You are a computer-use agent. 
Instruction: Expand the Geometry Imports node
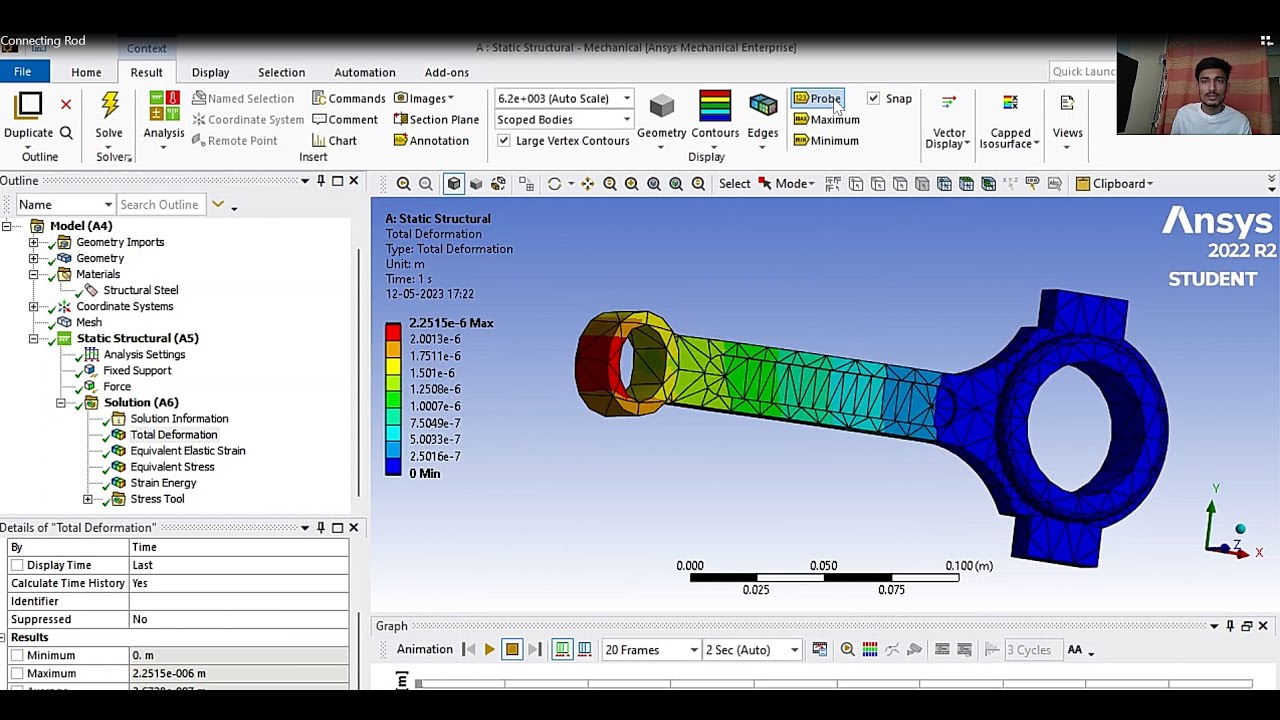click(x=33, y=242)
